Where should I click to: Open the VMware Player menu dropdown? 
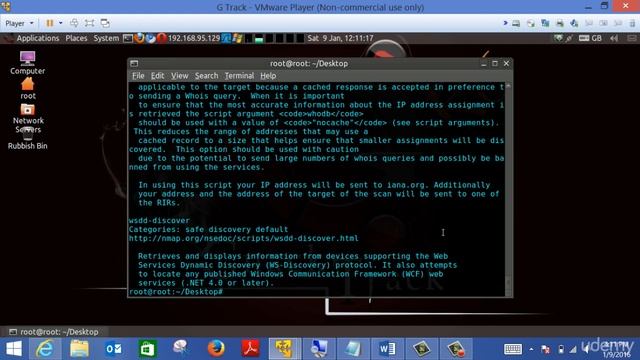coord(19,23)
